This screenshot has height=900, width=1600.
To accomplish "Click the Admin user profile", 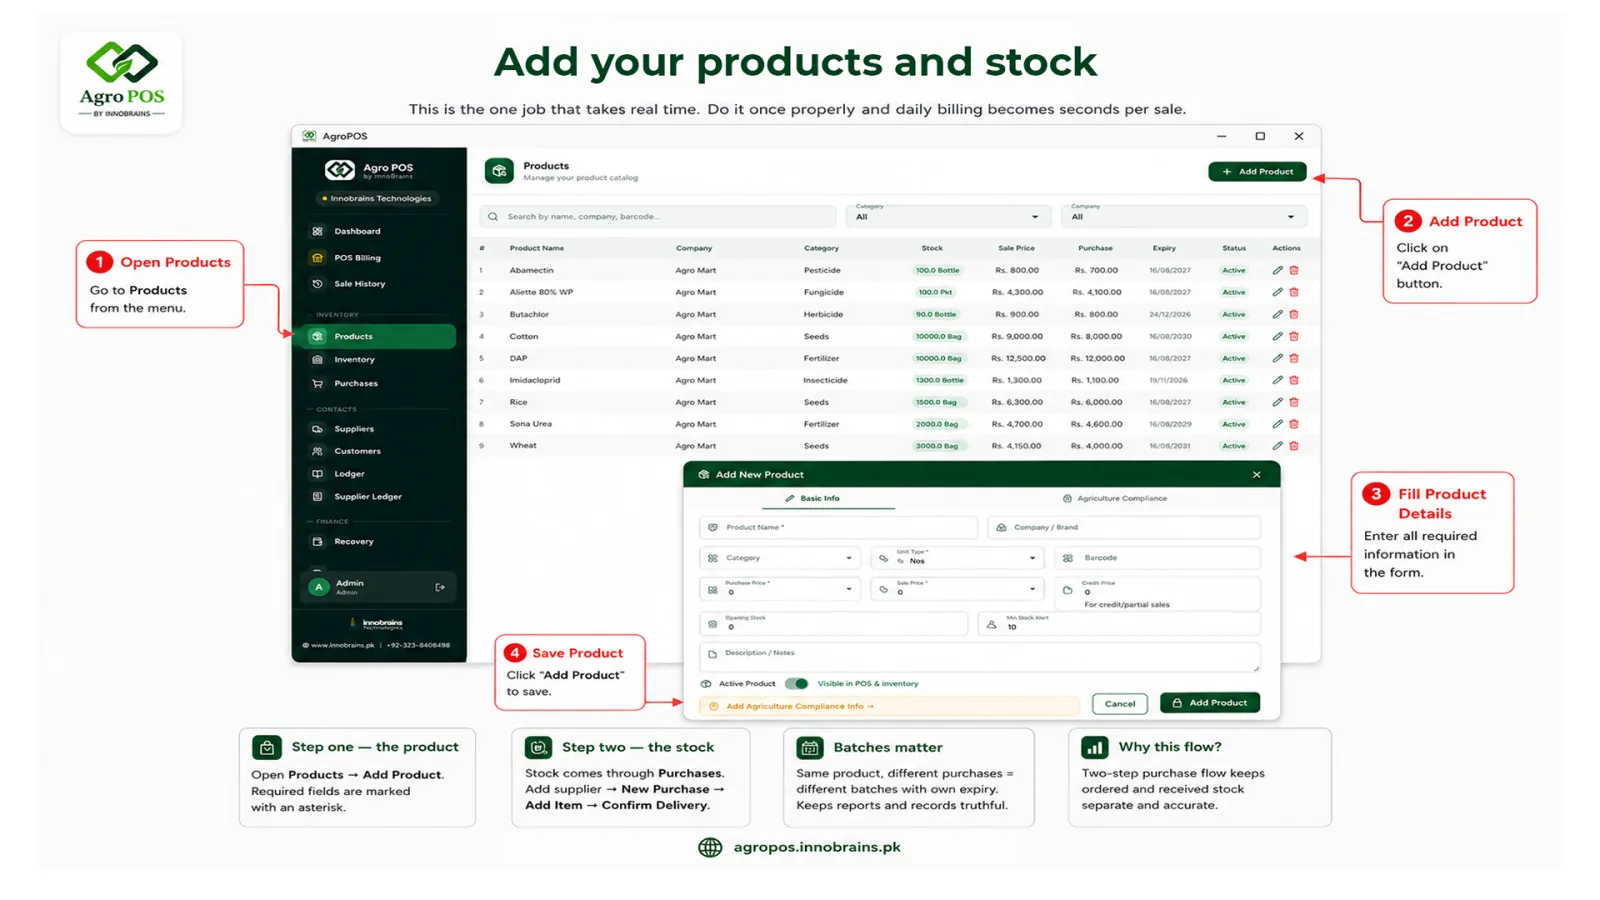I will (378, 587).
